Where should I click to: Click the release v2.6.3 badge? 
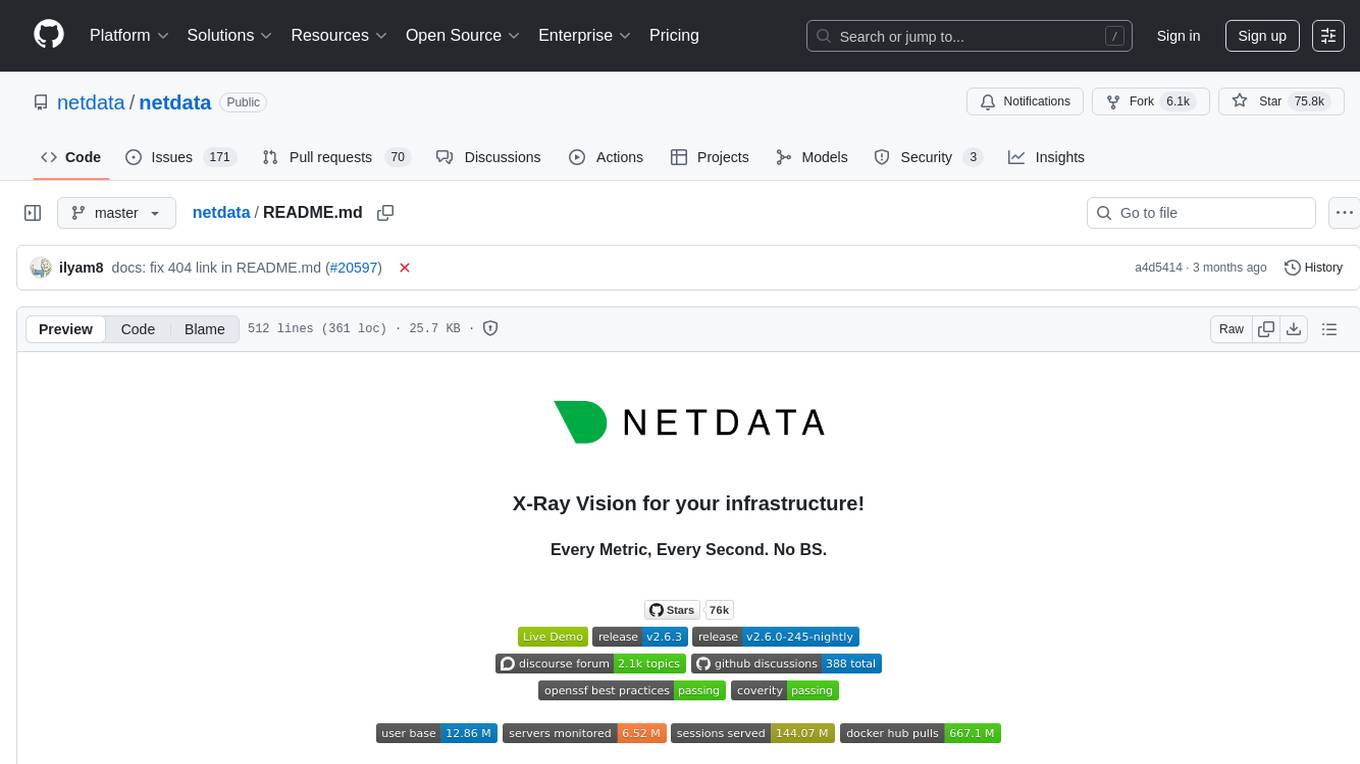click(x=640, y=637)
